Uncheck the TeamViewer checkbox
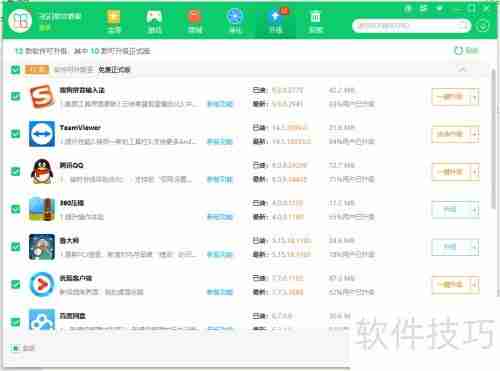The width and height of the screenshot is (500, 371). pyautogui.click(x=15, y=134)
